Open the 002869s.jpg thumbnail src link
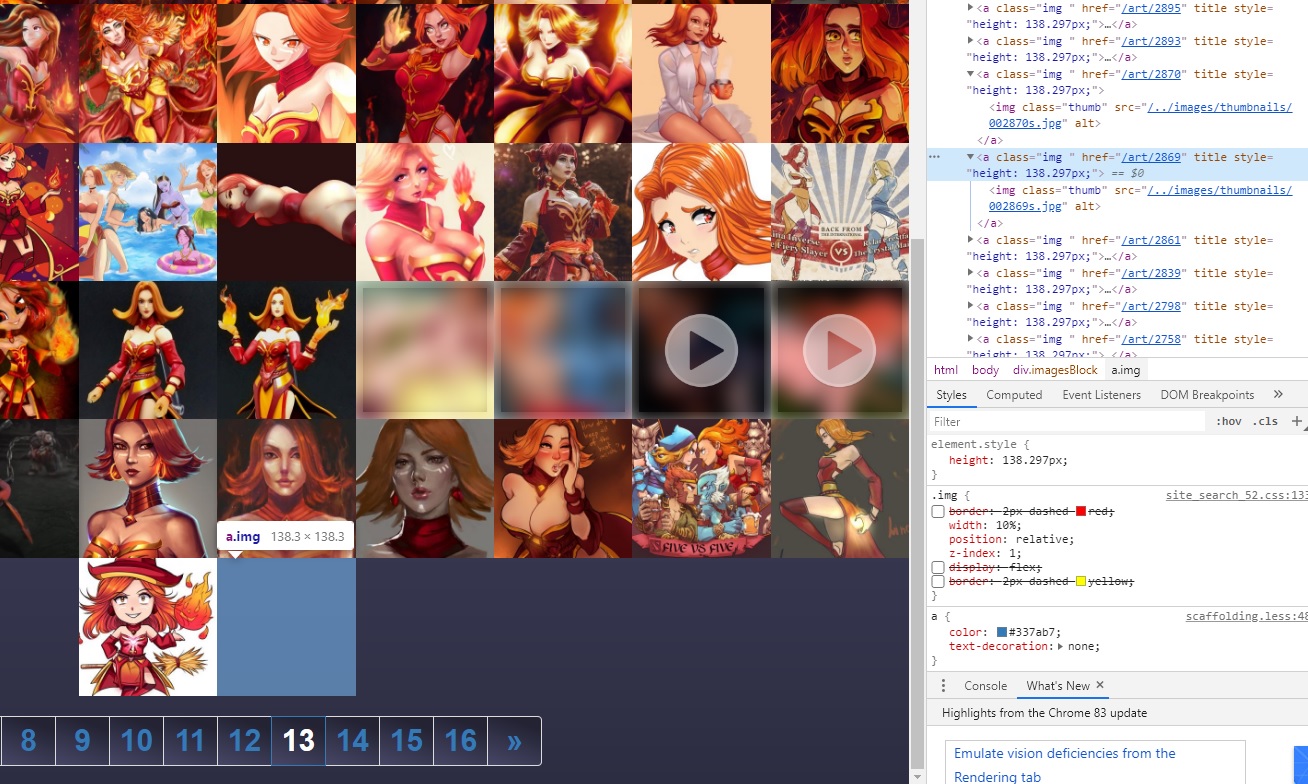The height and width of the screenshot is (784, 1308). point(1140,198)
